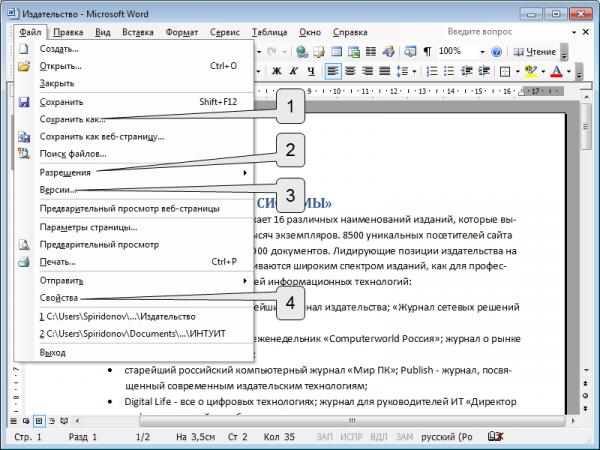The width and height of the screenshot is (600, 450).
Task: Click the bulleted list icon
Action: (449, 71)
